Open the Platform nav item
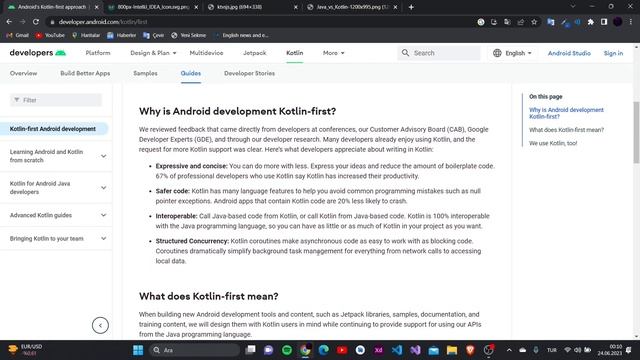Viewport: 640px width, 360px height. tap(98, 53)
